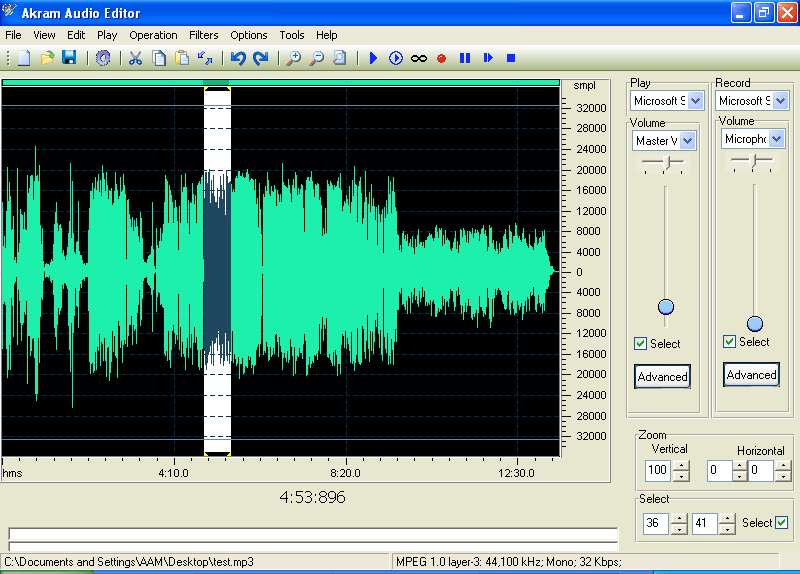Viewport: 800px width, 574px height.
Task: Open the Operation menu
Action: 153,35
